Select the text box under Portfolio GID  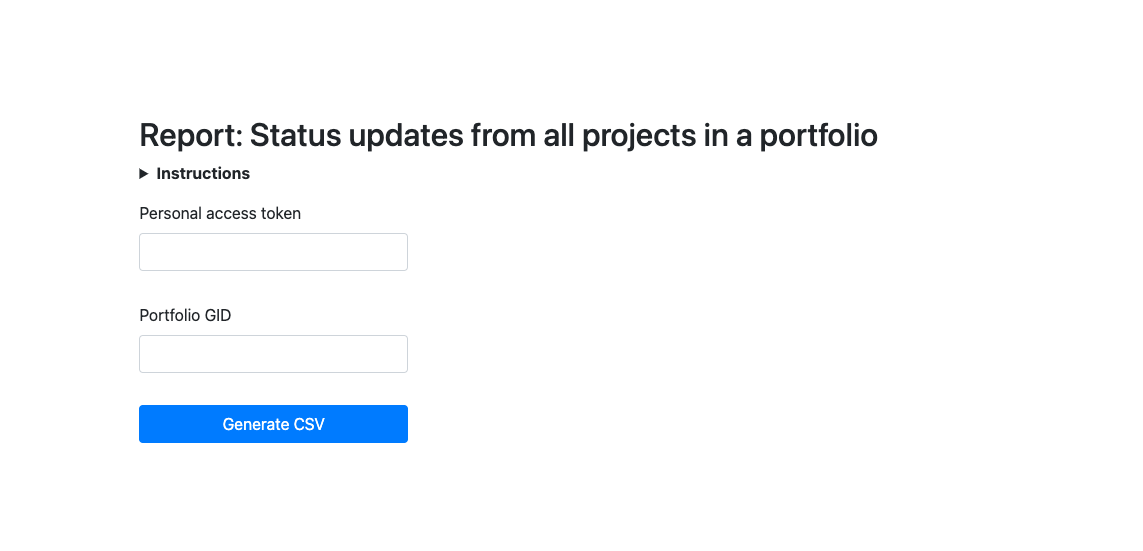pos(273,354)
